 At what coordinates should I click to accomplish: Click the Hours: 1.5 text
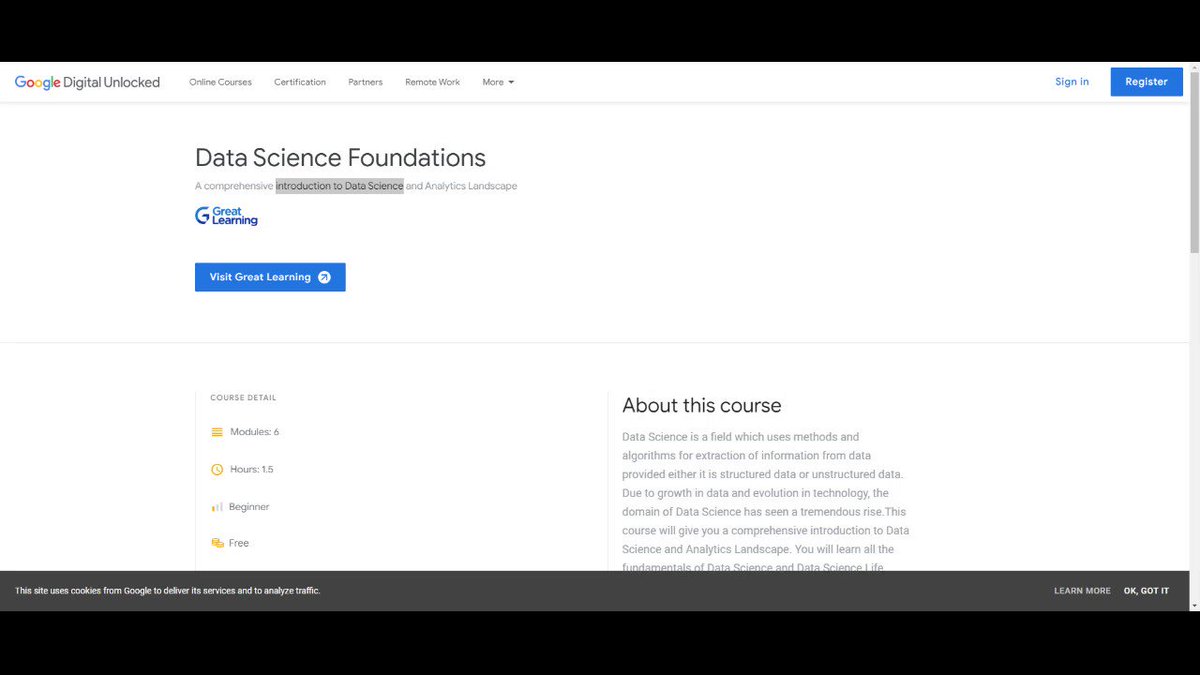coord(252,469)
